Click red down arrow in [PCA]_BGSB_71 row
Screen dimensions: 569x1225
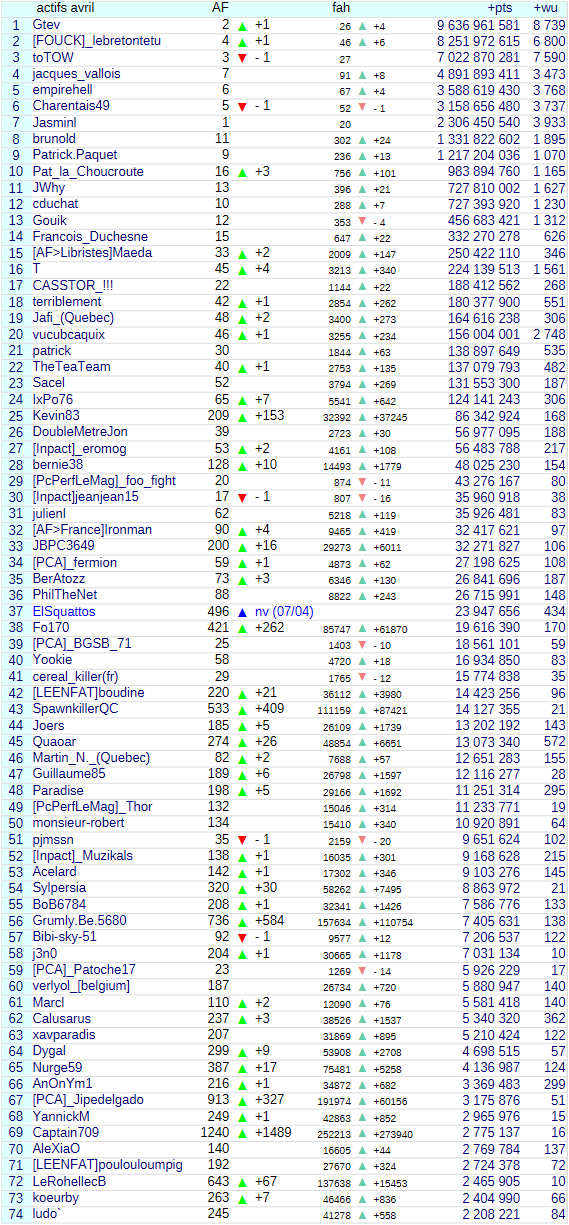click(362, 644)
